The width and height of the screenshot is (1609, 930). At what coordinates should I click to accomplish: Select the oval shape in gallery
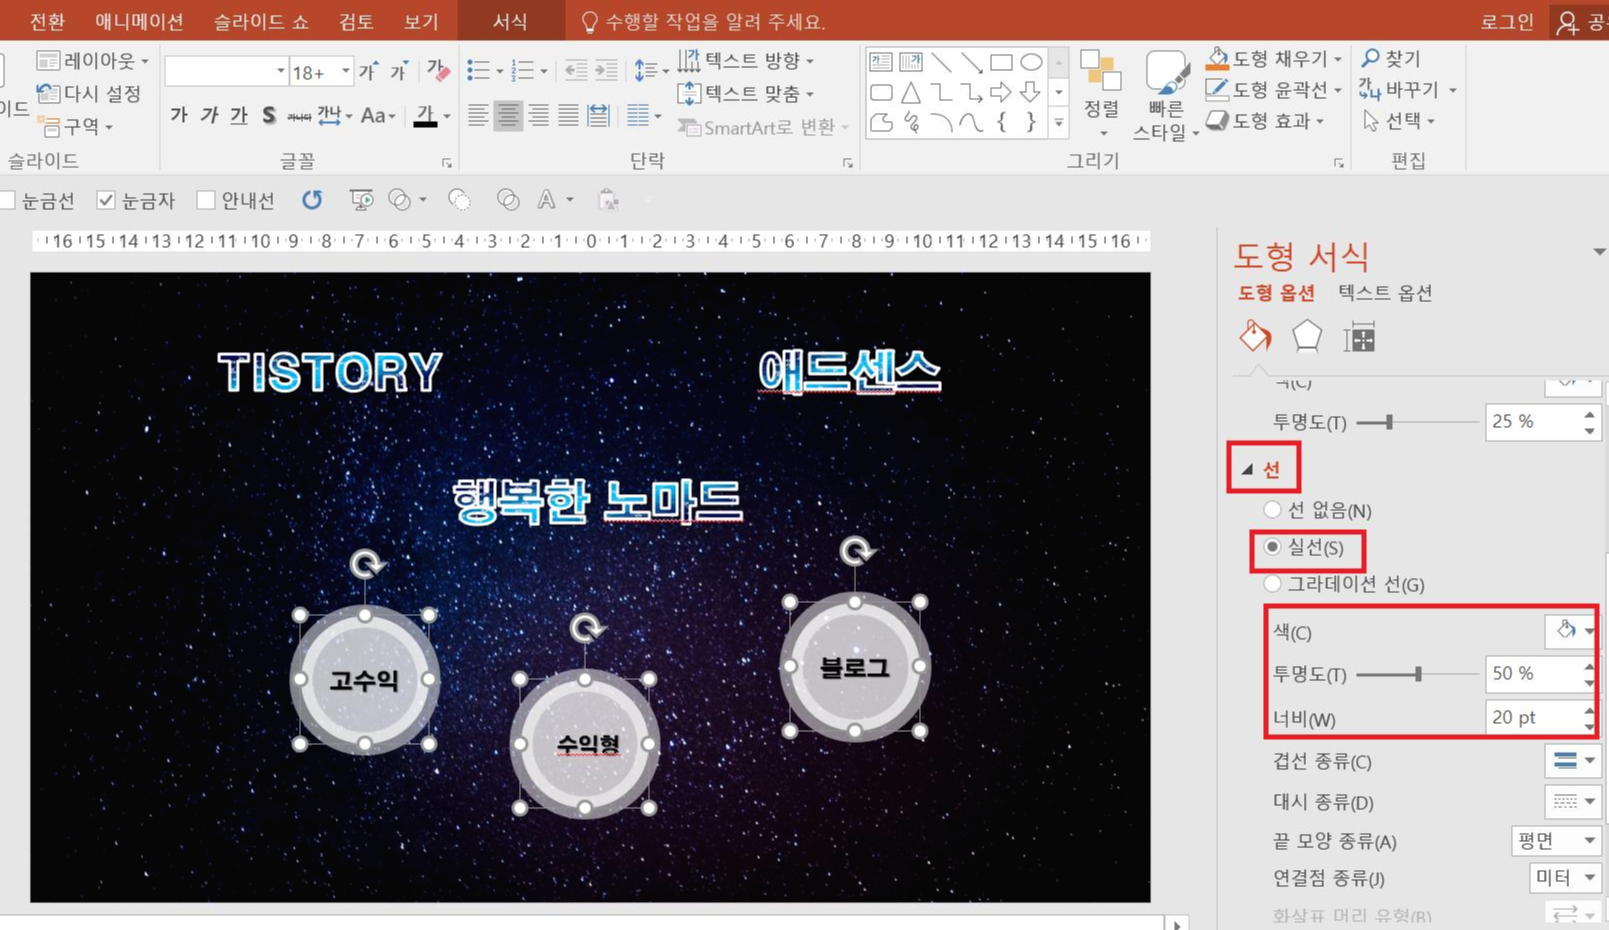coord(1031,62)
